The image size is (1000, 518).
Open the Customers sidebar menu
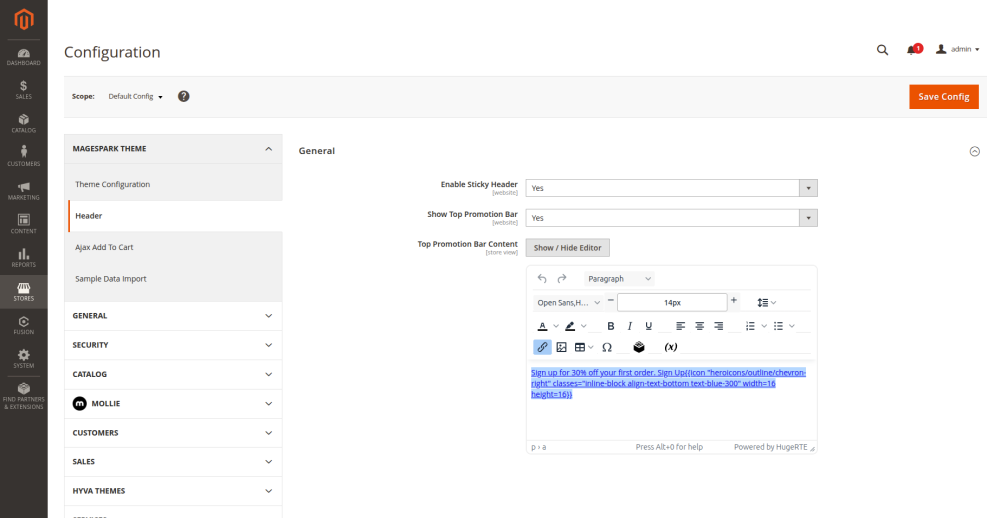pyautogui.click(x=24, y=157)
